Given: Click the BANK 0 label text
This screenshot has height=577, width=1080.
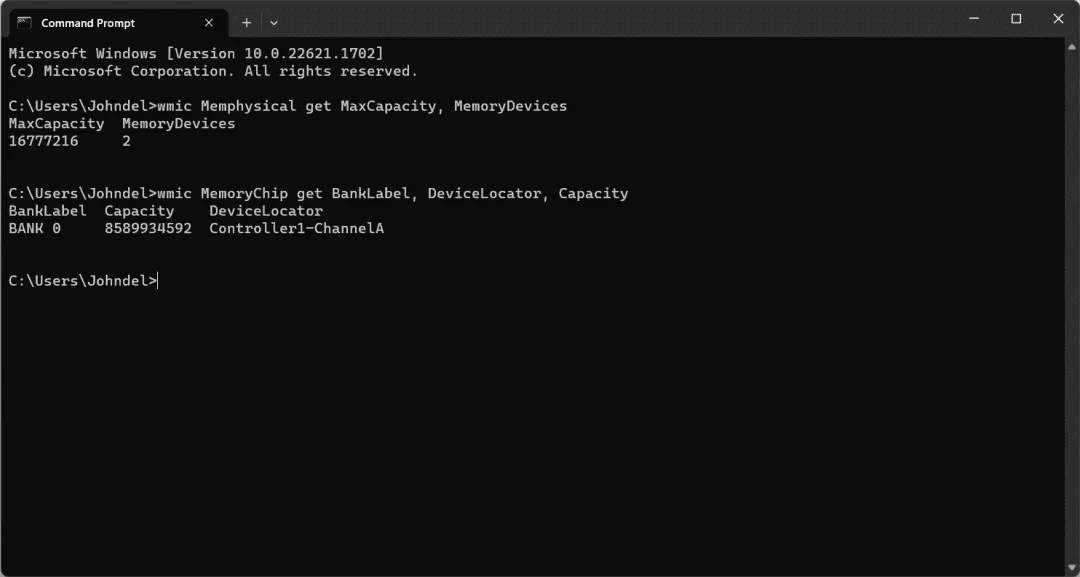Looking at the screenshot, I should click(x=34, y=229).
